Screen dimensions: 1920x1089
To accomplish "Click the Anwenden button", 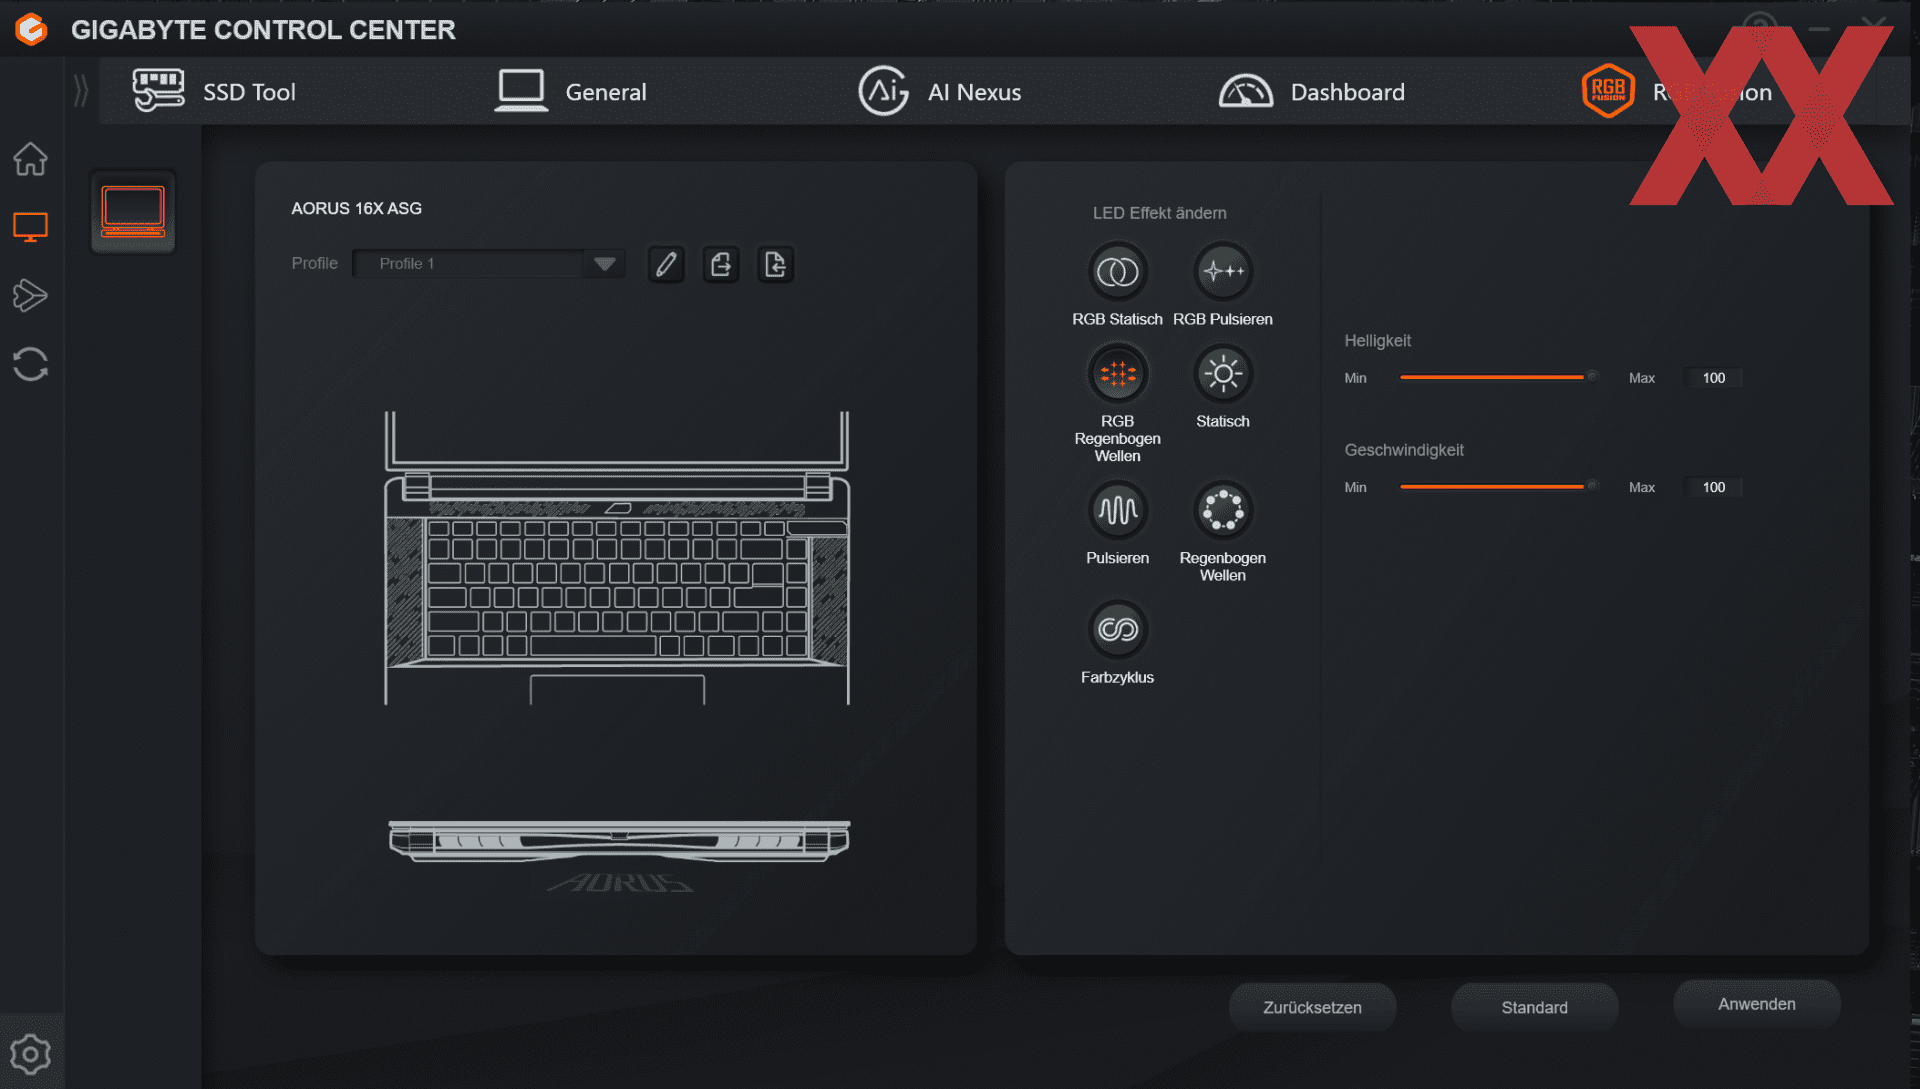I will [x=1756, y=1004].
